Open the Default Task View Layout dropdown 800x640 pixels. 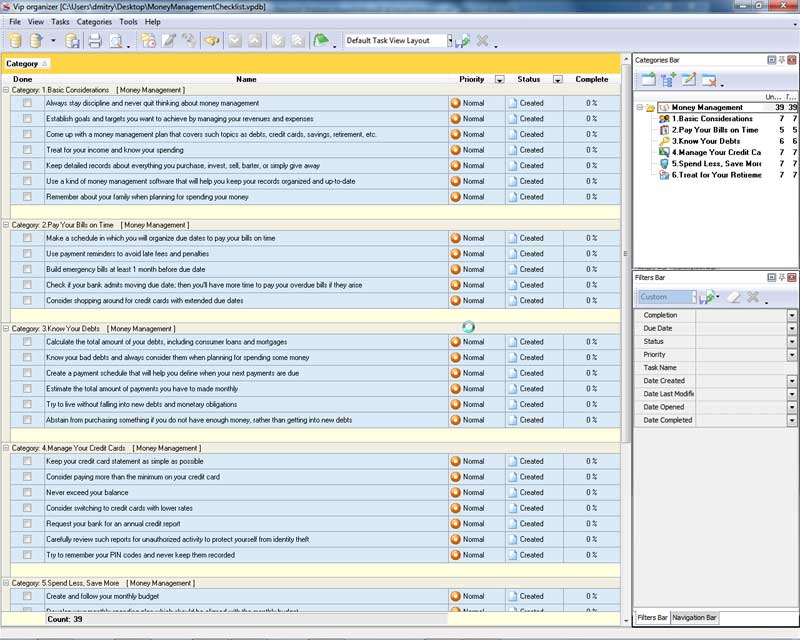[450, 41]
